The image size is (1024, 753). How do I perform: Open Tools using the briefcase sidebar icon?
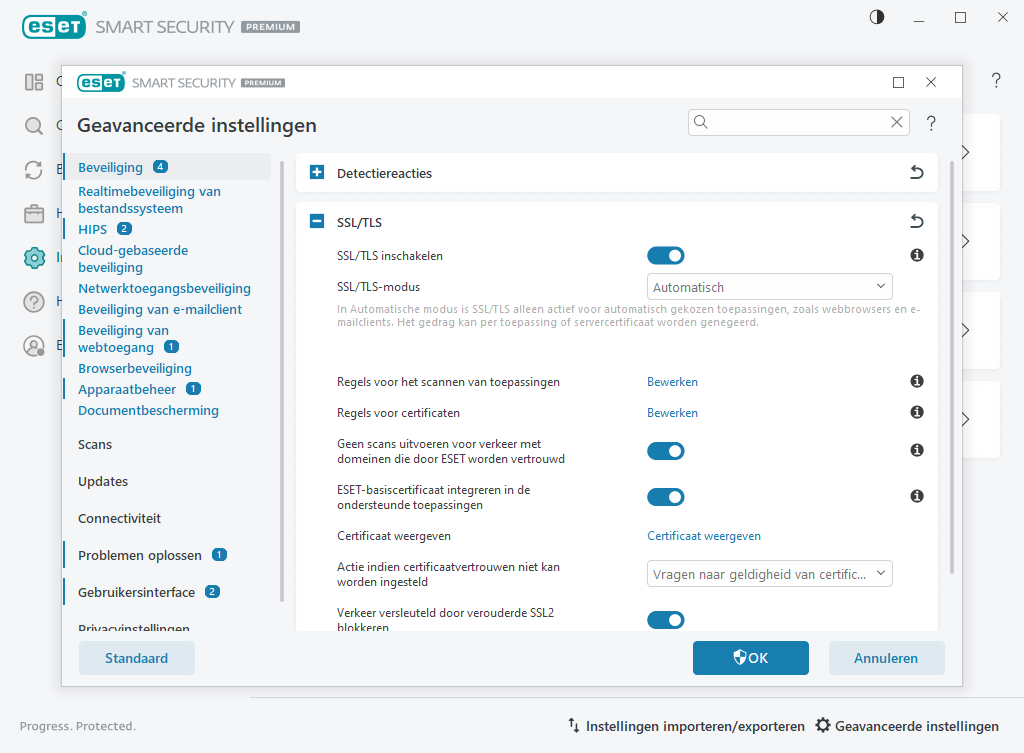click(33, 213)
